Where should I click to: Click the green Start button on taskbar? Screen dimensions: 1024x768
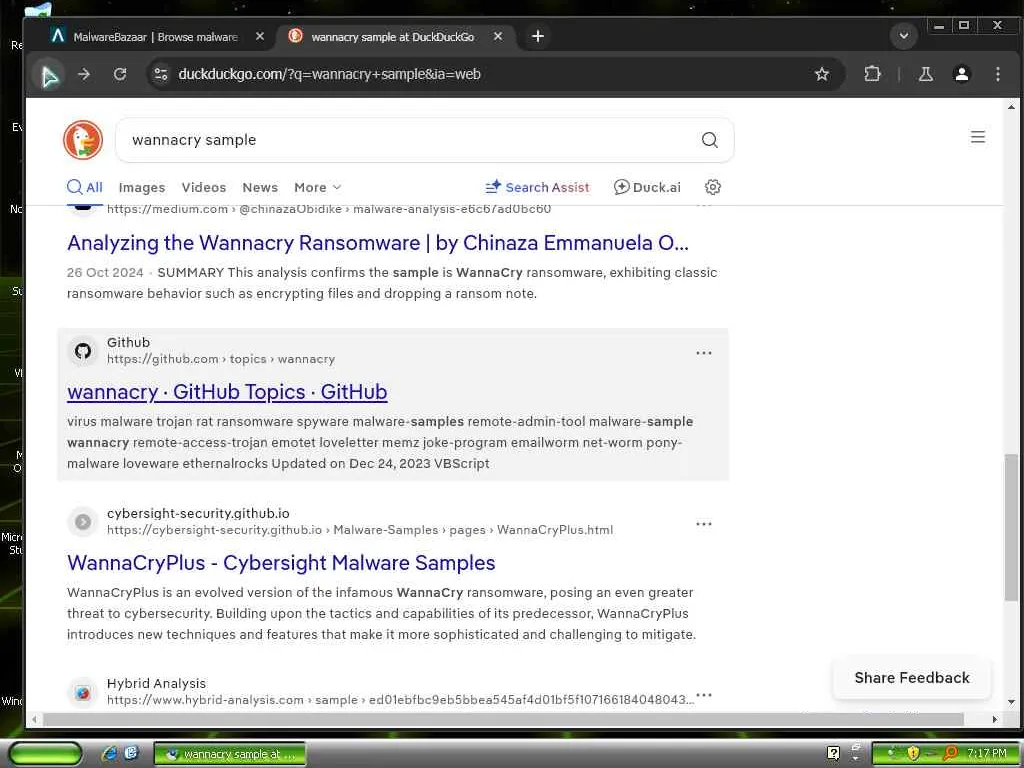46,754
